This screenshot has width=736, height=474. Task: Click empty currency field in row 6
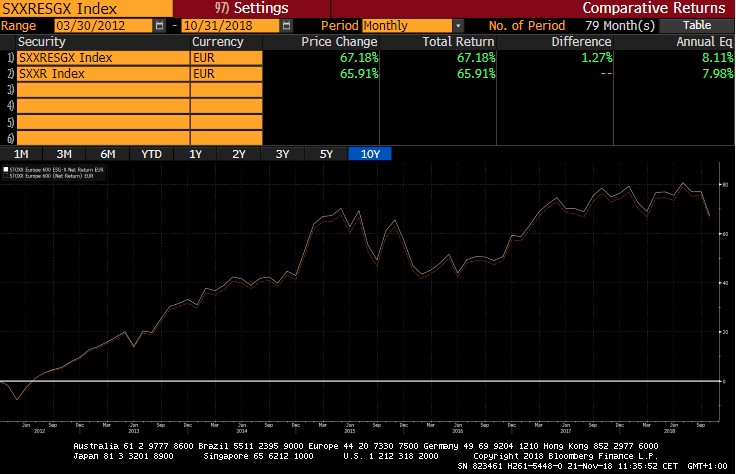pyautogui.click(x=227, y=138)
